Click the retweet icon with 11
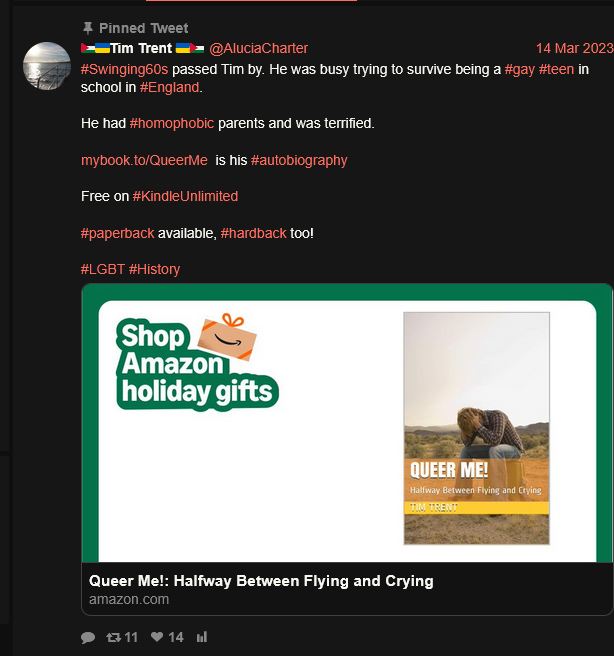Screen dimensions: 614x656 [113, 637]
